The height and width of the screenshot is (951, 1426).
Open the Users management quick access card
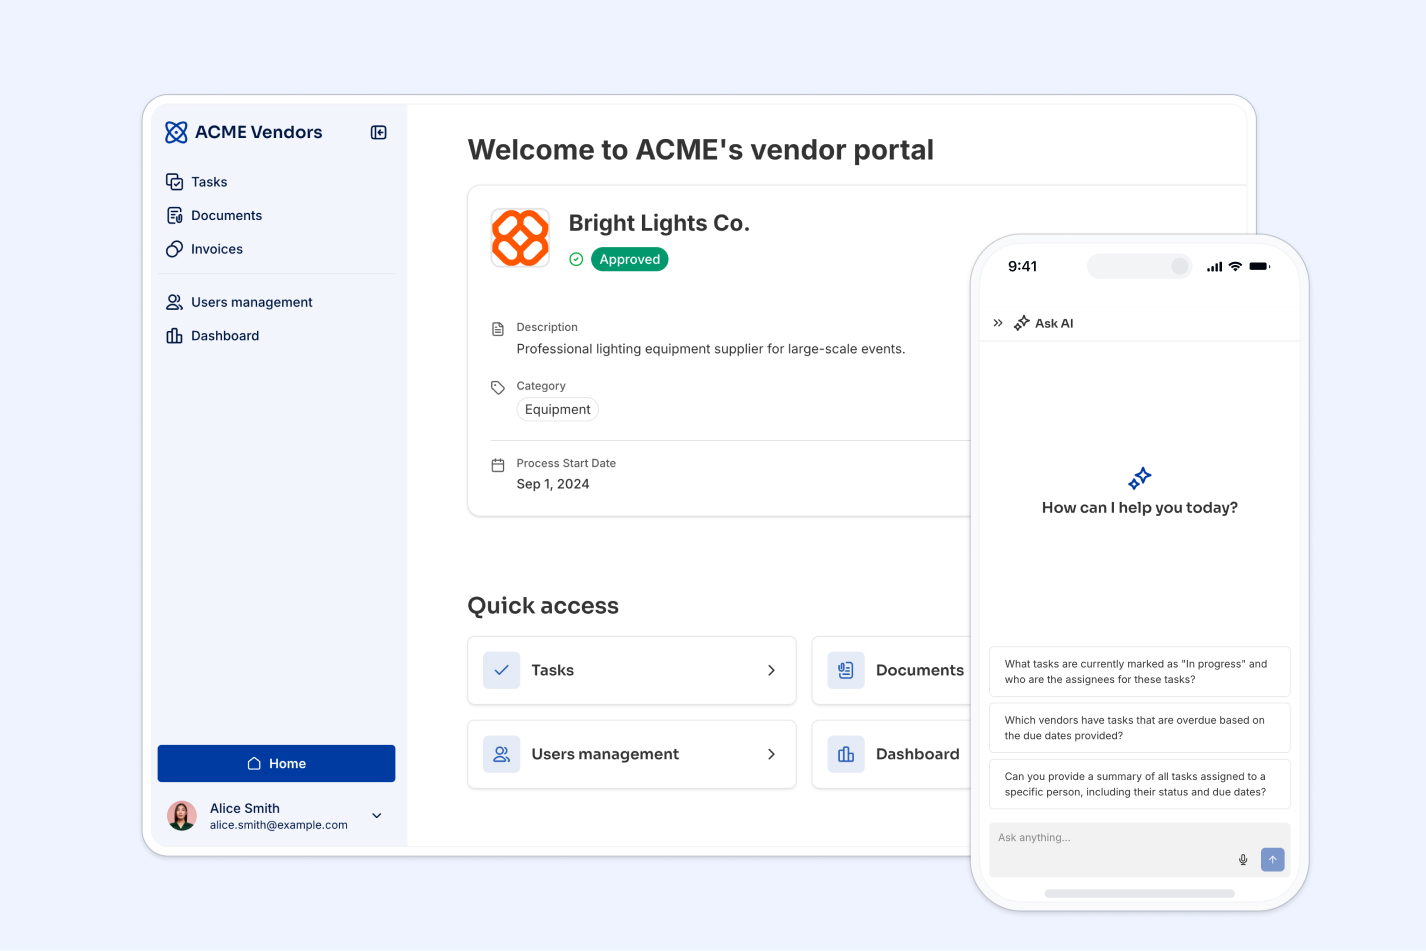click(632, 754)
